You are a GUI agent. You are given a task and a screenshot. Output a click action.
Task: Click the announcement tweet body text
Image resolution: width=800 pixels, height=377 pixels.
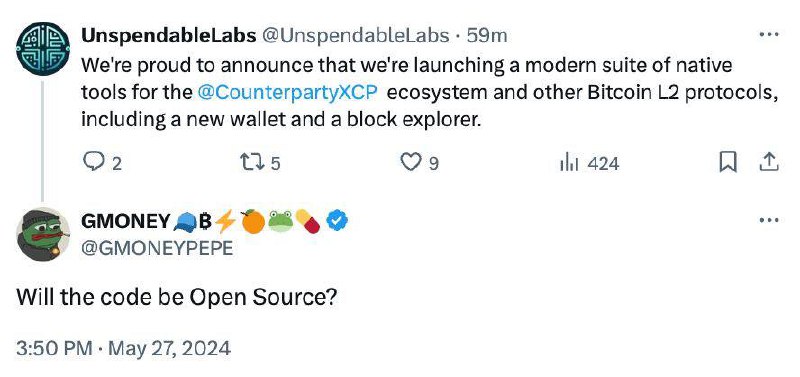tap(429, 93)
